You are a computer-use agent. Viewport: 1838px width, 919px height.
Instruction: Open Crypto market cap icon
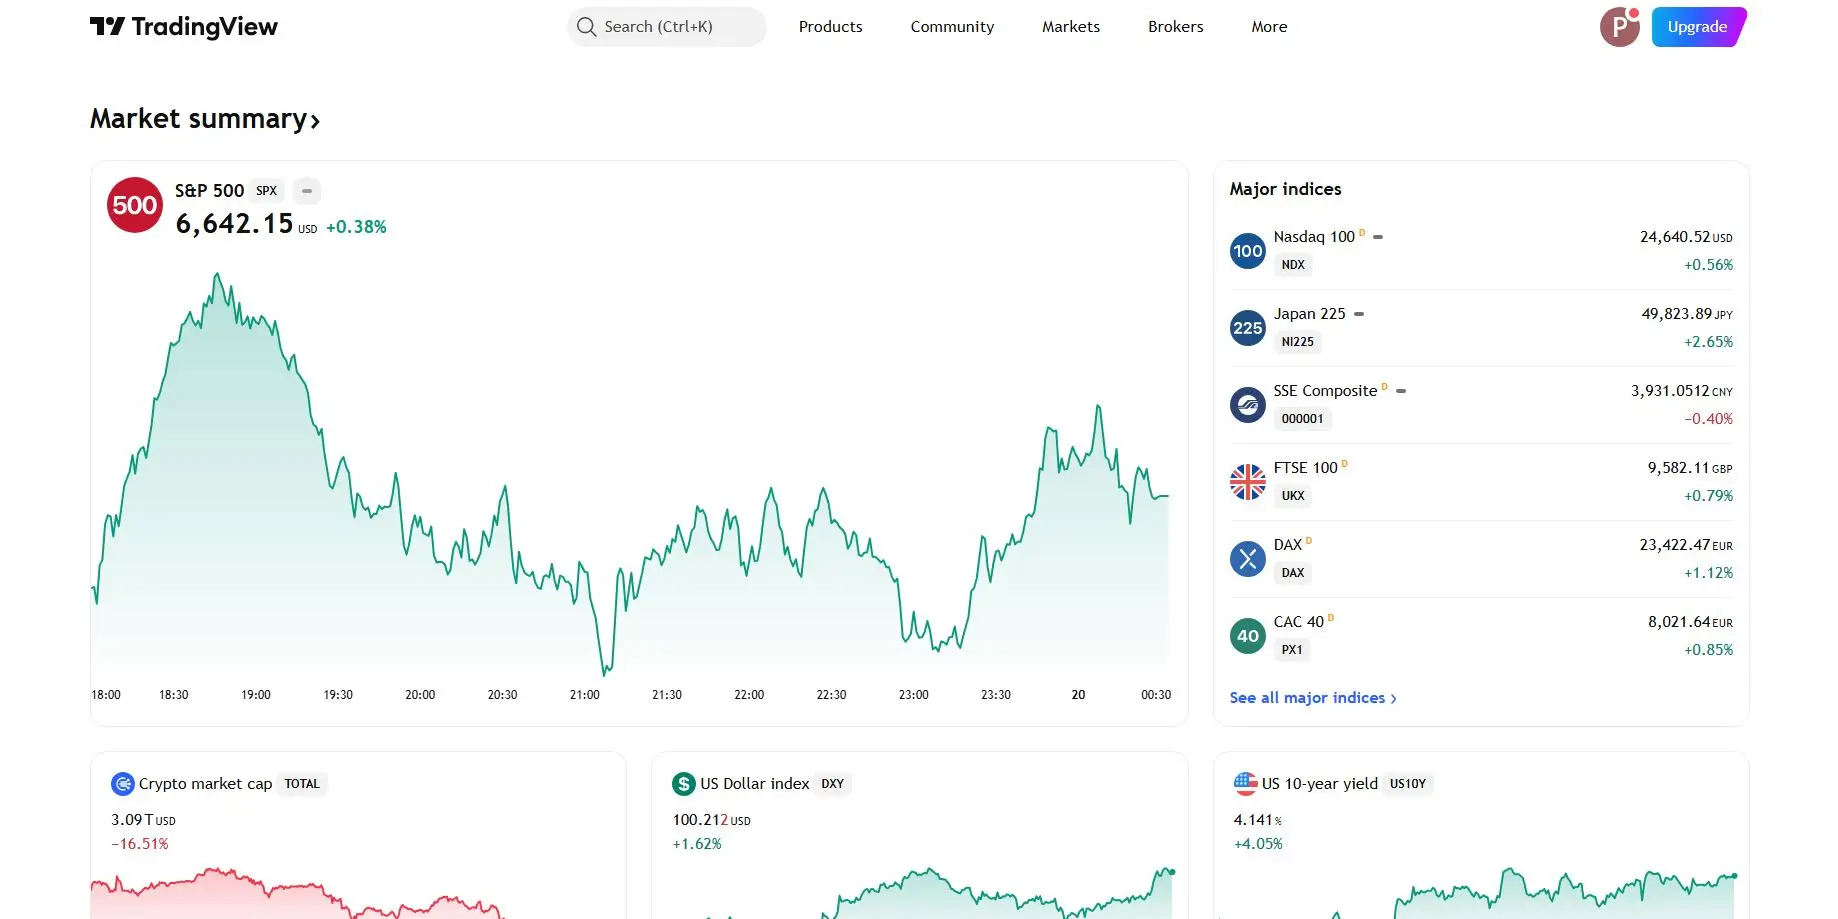point(123,784)
